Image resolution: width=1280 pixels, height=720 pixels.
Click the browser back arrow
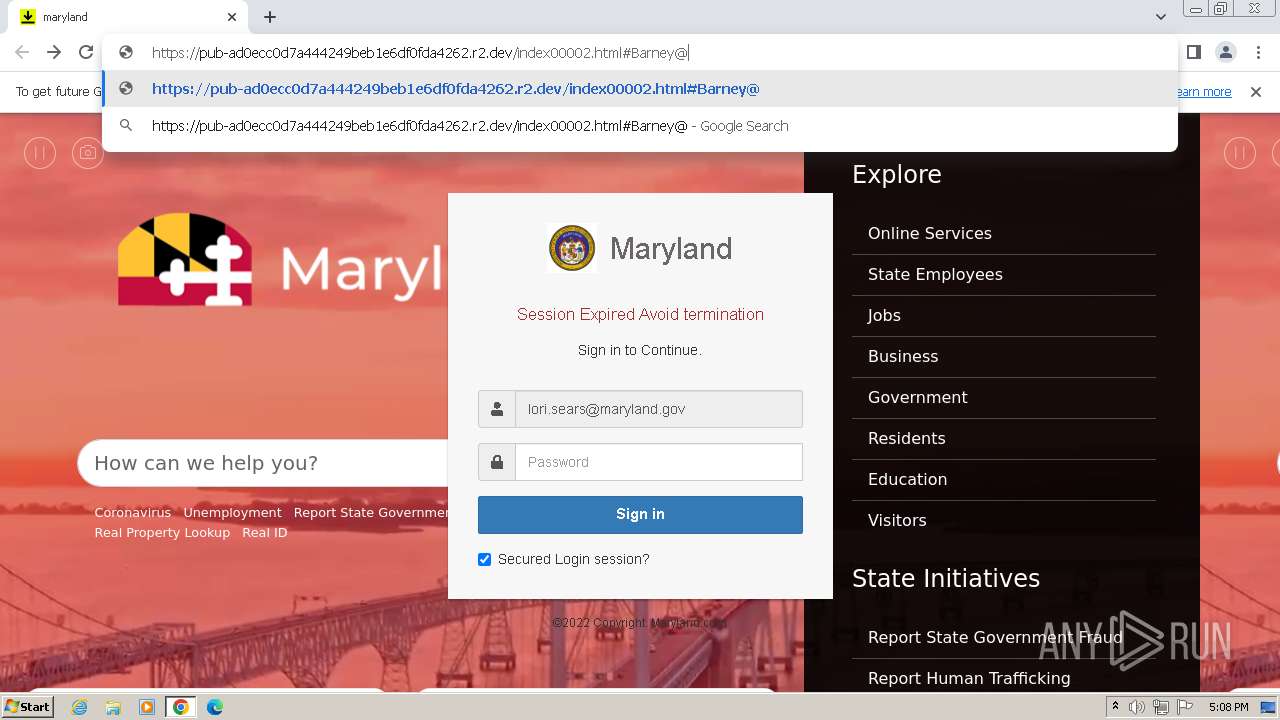click(22, 53)
